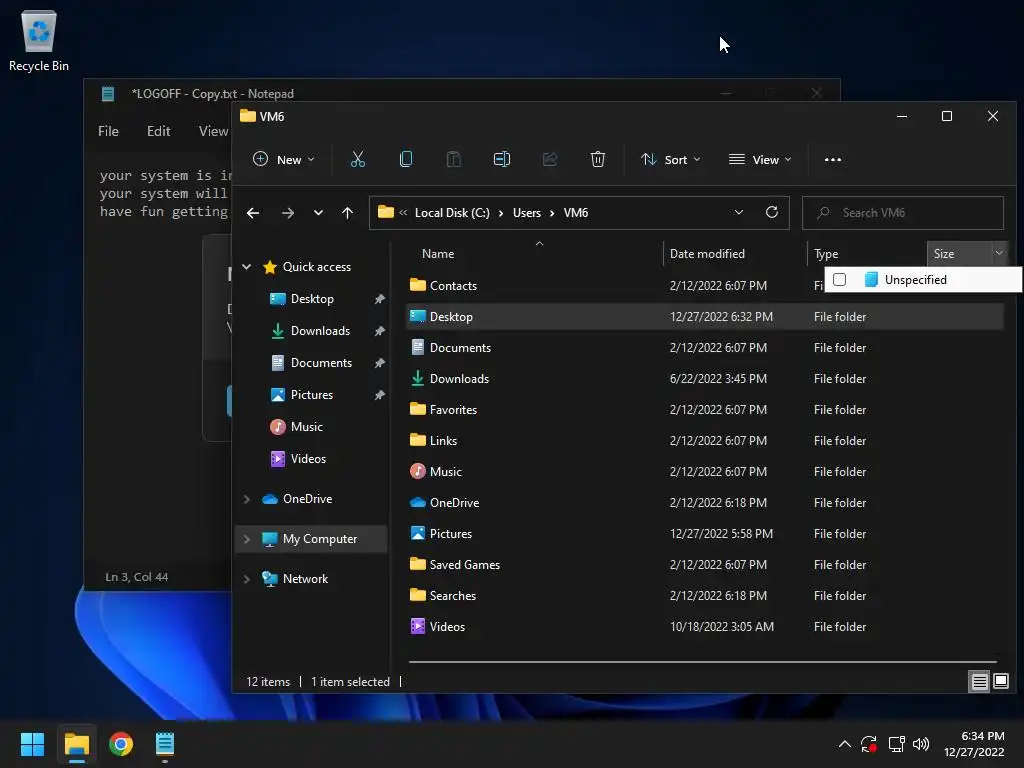This screenshot has width=1024, height=768.
Task: Open the Sort options dropdown
Action: 671,159
